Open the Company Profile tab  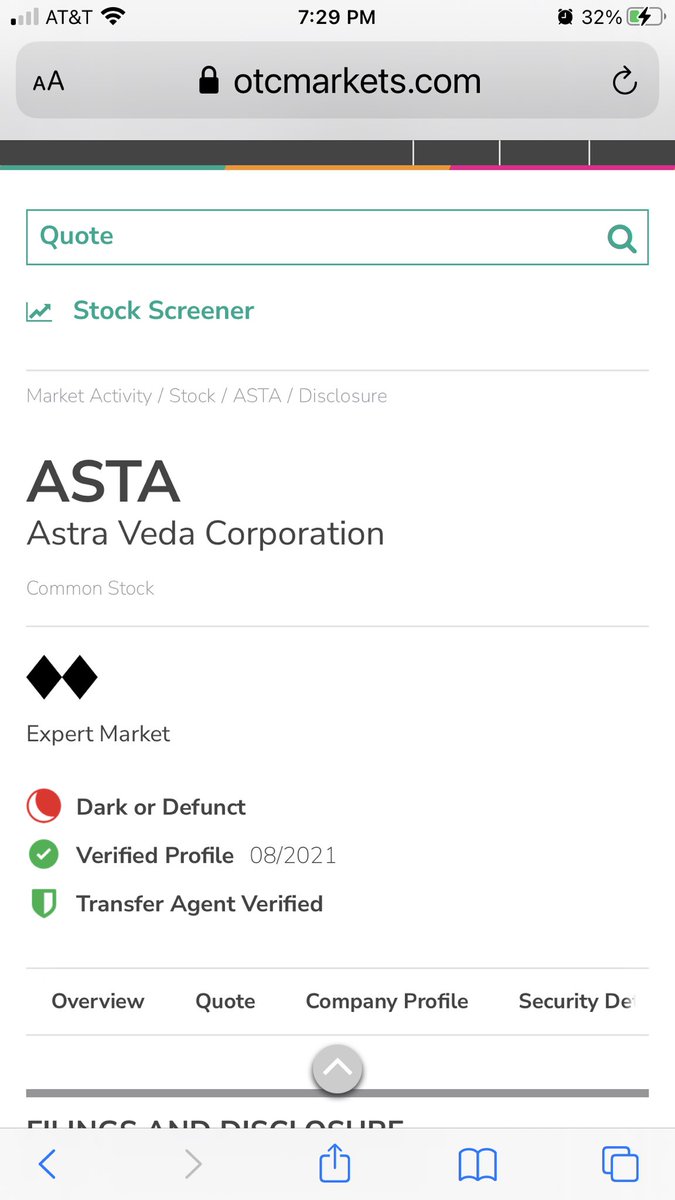(387, 1001)
